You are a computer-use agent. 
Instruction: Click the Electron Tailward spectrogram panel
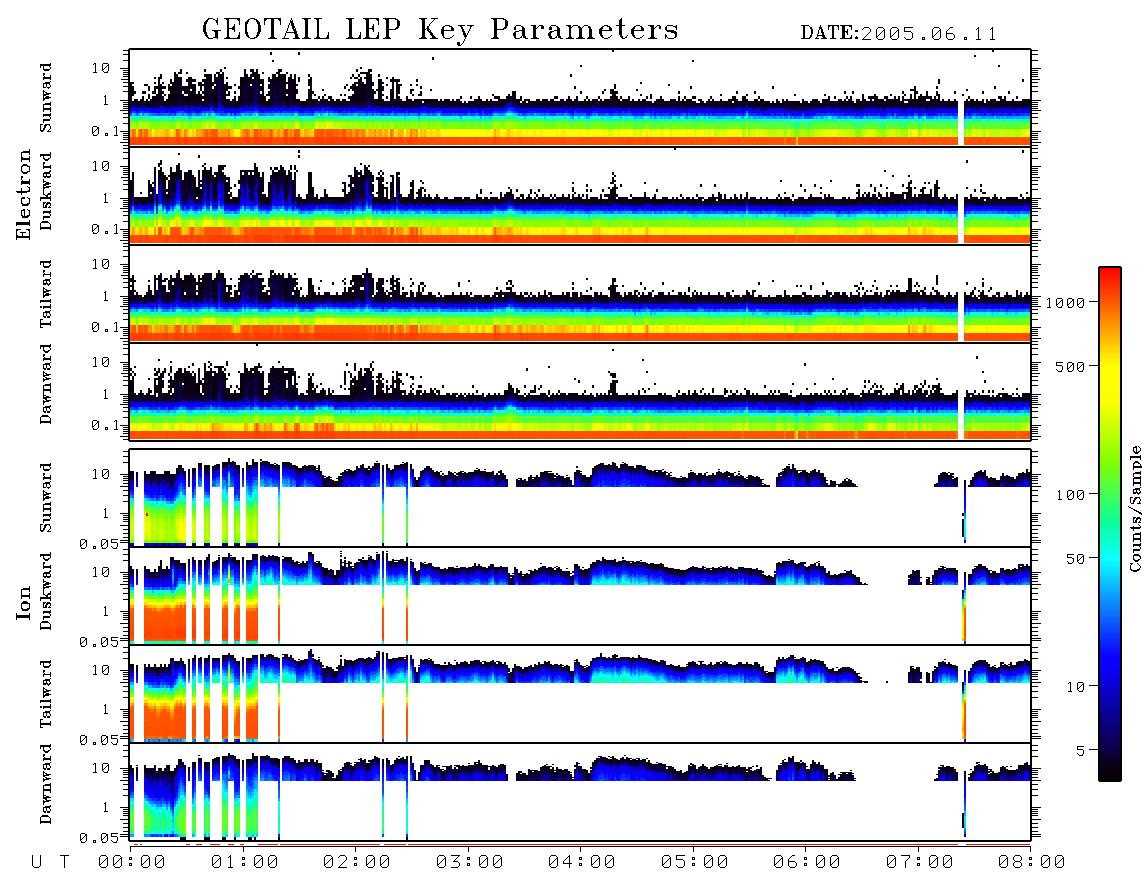click(580, 294)
